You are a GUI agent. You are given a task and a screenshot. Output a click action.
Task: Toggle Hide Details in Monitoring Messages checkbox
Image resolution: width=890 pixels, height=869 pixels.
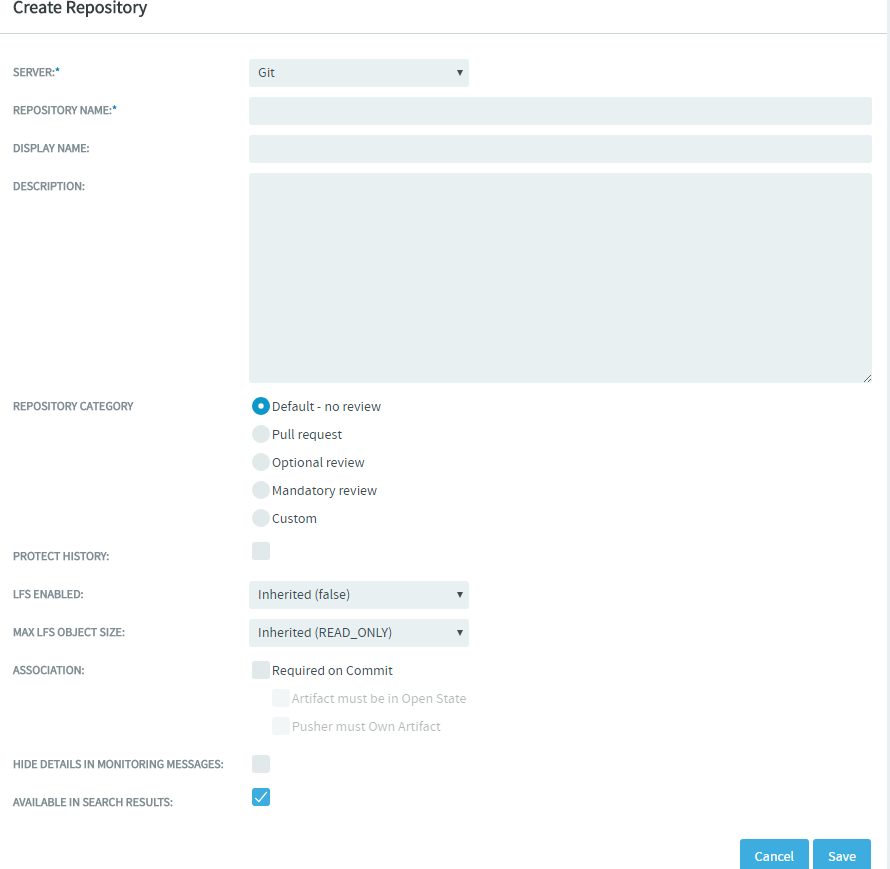click(261, 764)
